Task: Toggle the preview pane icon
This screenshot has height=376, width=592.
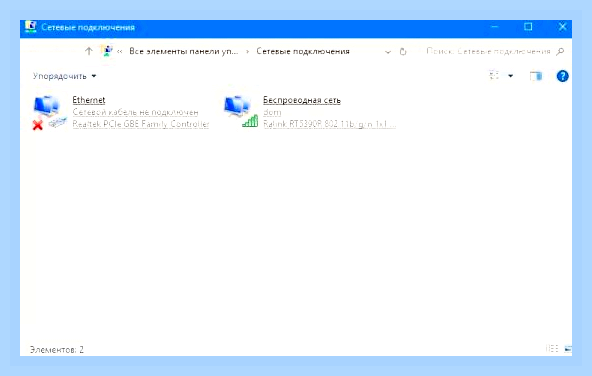Action: [x=536, y=76]
